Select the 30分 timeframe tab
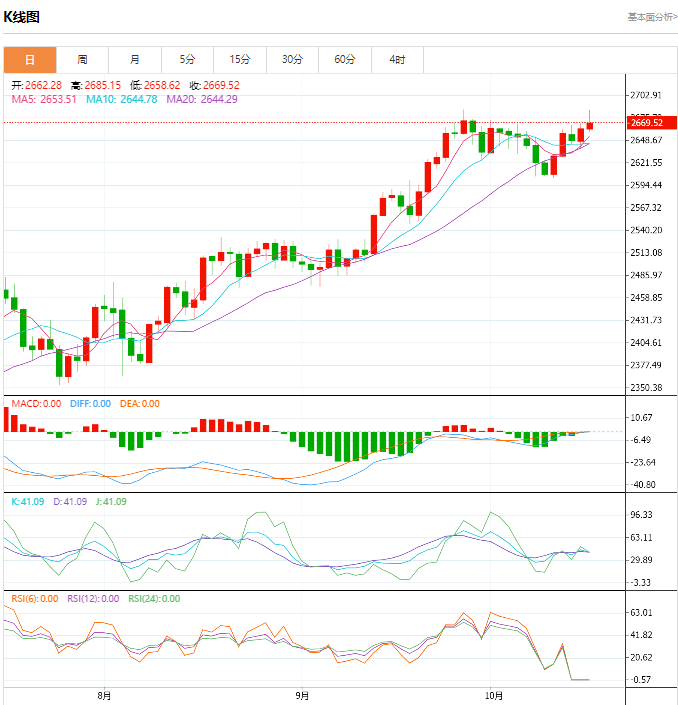This screenshot has width=678, height=705. click(292, 60)
